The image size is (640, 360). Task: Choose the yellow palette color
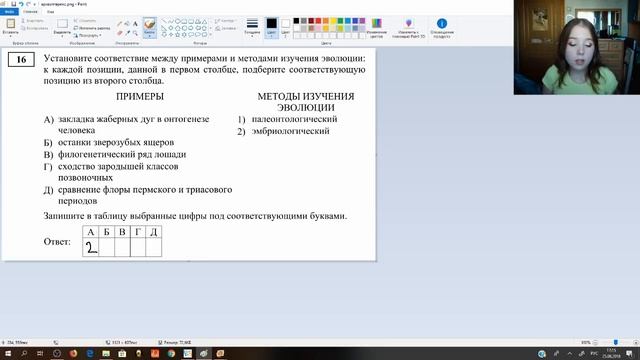tap(333, 21)
